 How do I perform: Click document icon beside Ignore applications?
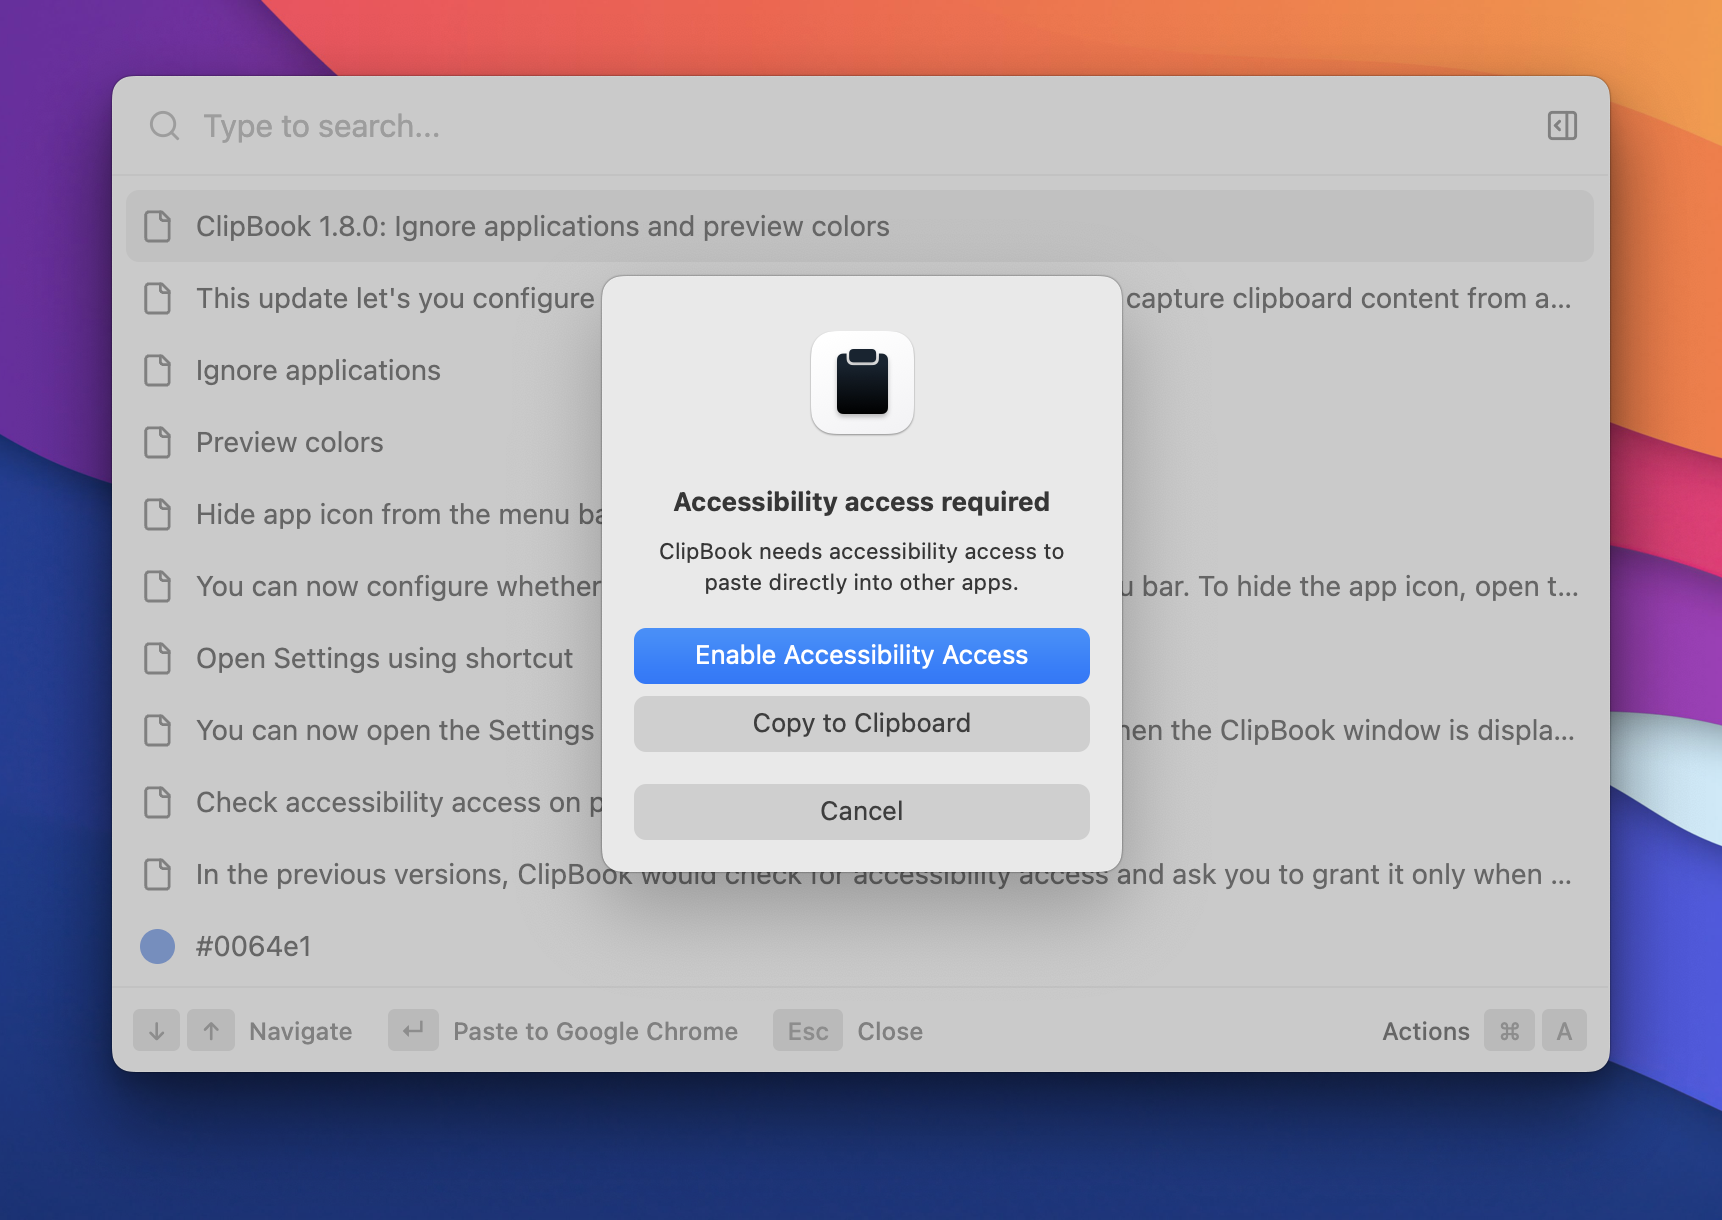click(158, 370)
